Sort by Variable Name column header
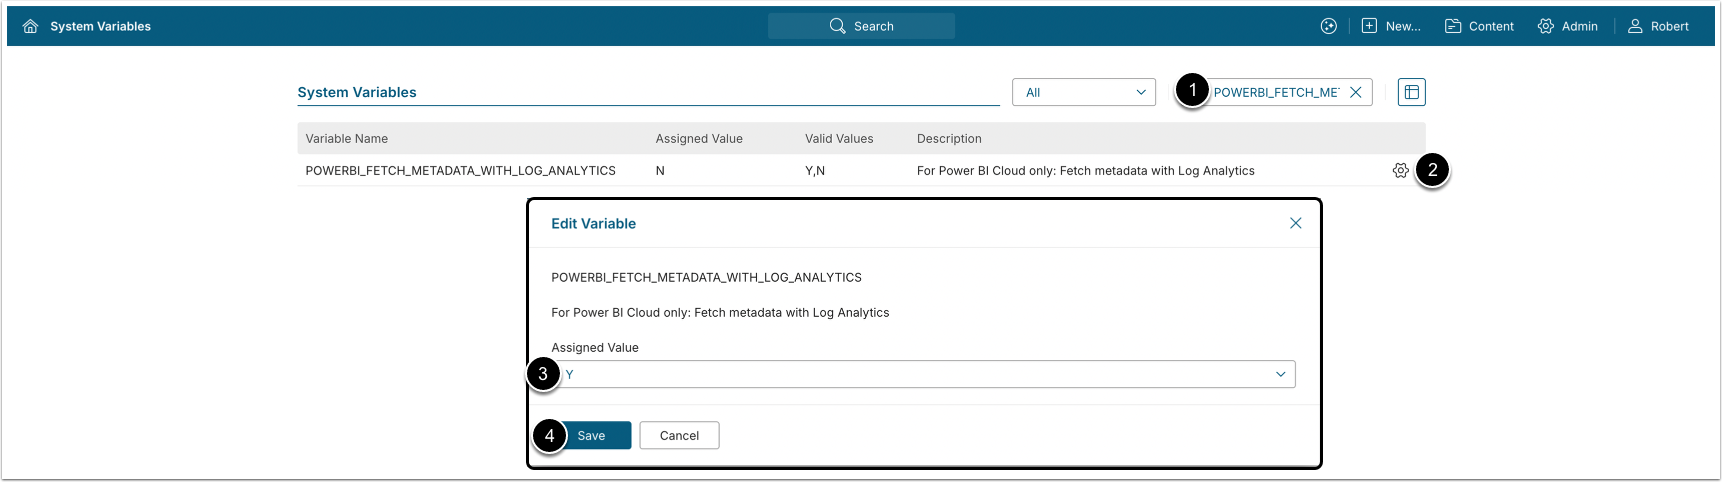This screenshot has width=1722, height=482. [347, 139]
